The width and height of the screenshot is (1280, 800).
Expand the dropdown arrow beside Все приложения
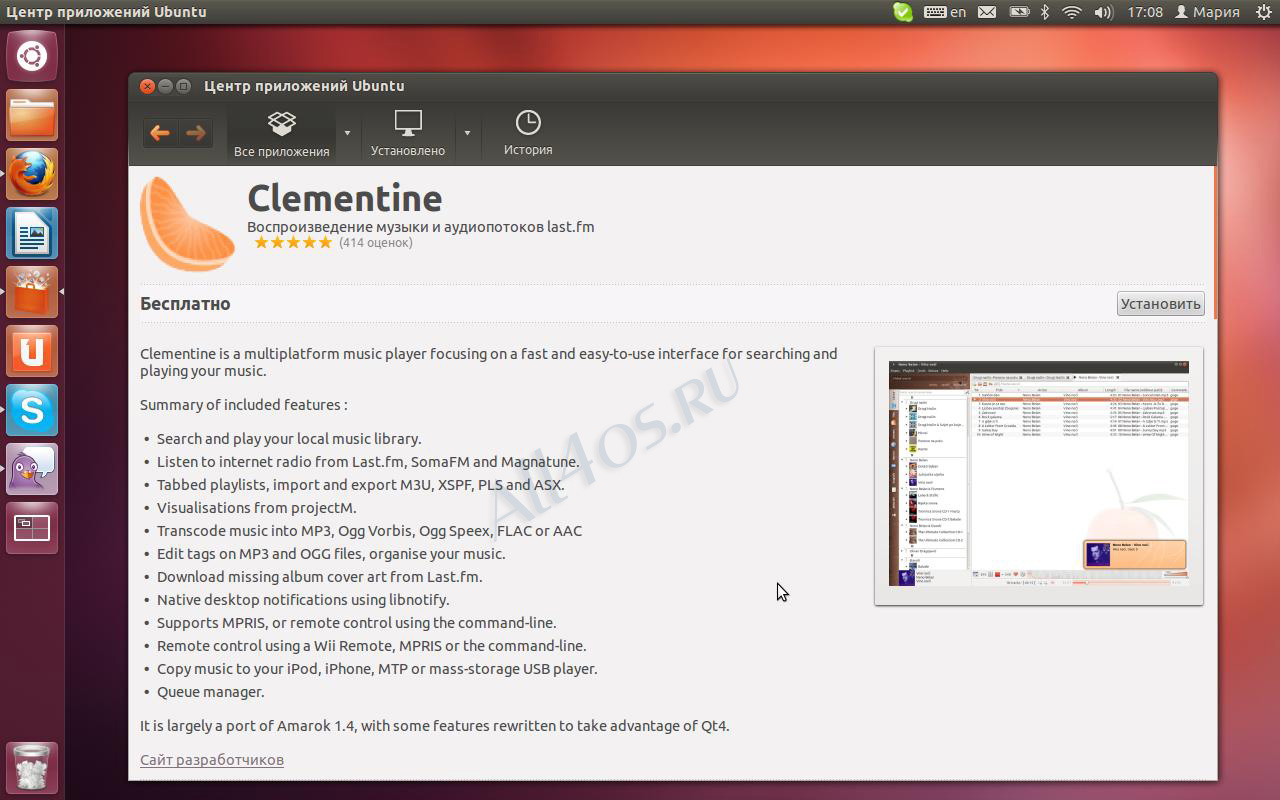pos(347,133)
